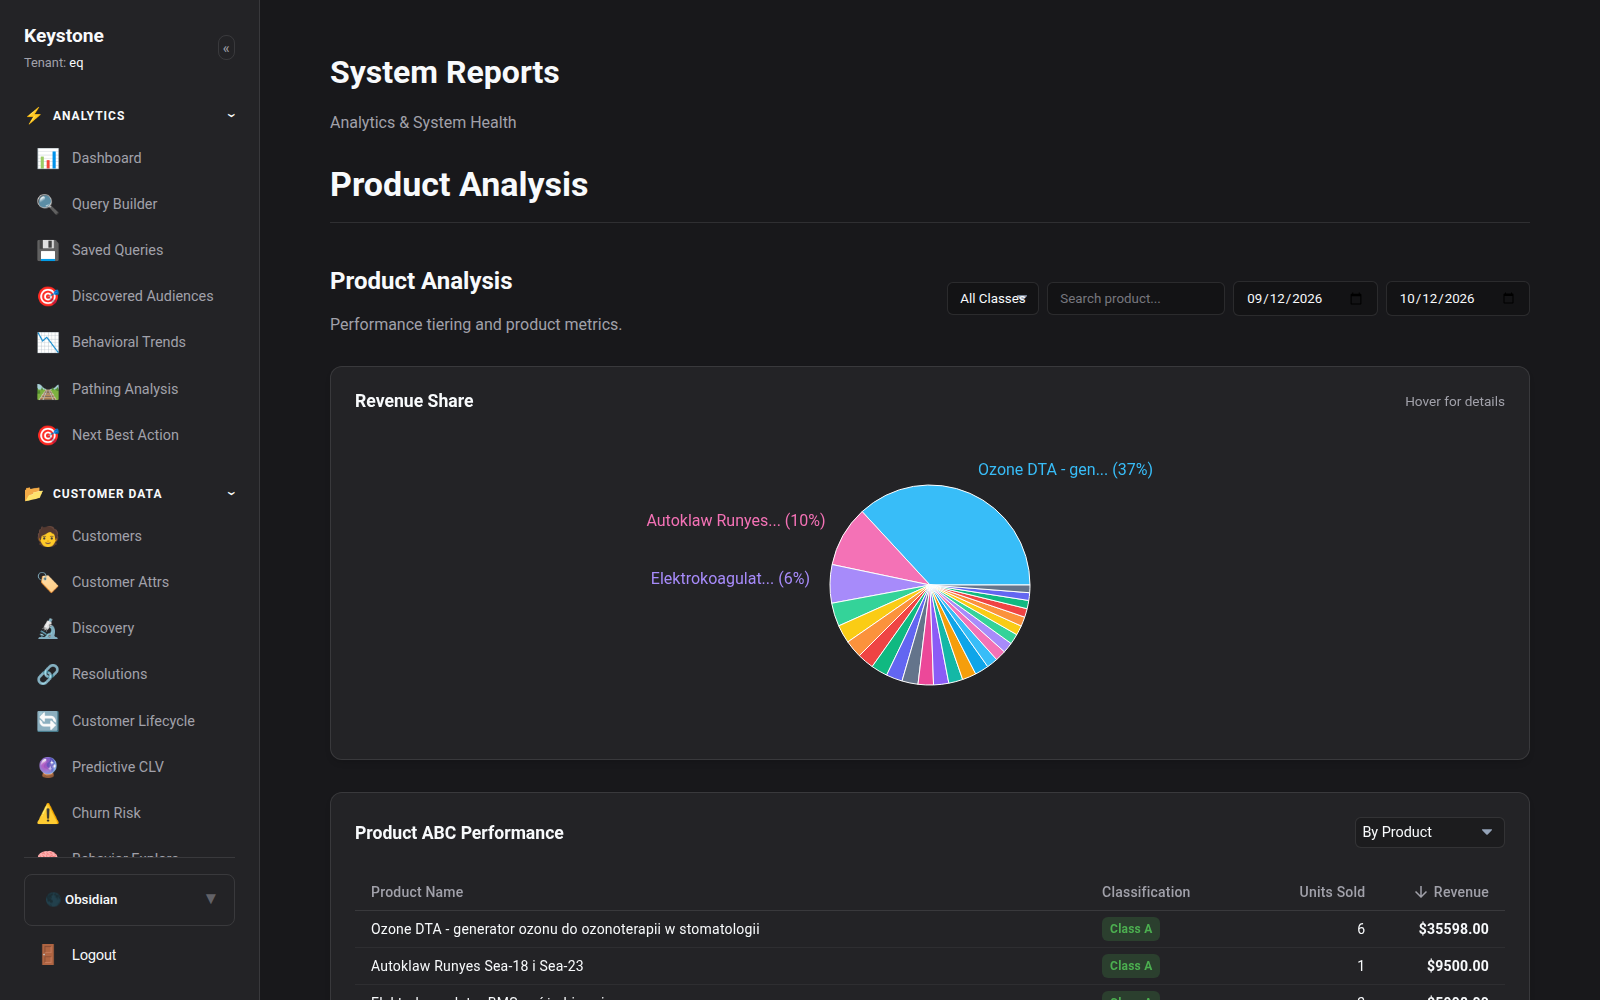The width and height of the screenshot is (1600, 1000).
Task: Click the Discovery microscope icon
Action: tap(48, 628)
